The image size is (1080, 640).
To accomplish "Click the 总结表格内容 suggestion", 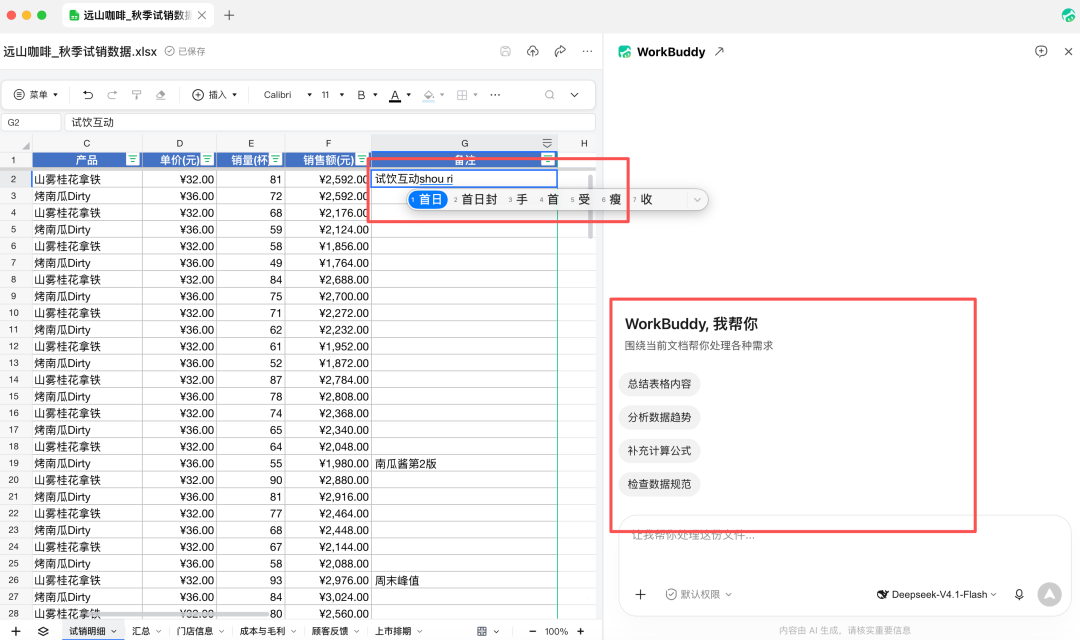I will click(659, 384).
